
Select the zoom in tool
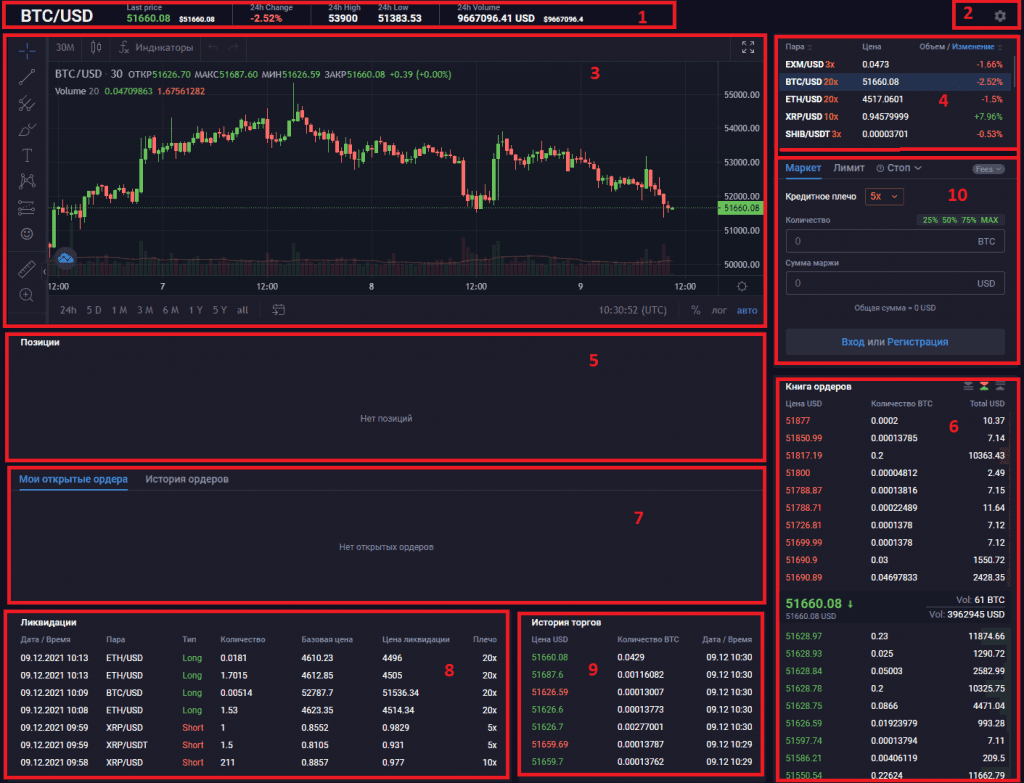click(27, 295)
